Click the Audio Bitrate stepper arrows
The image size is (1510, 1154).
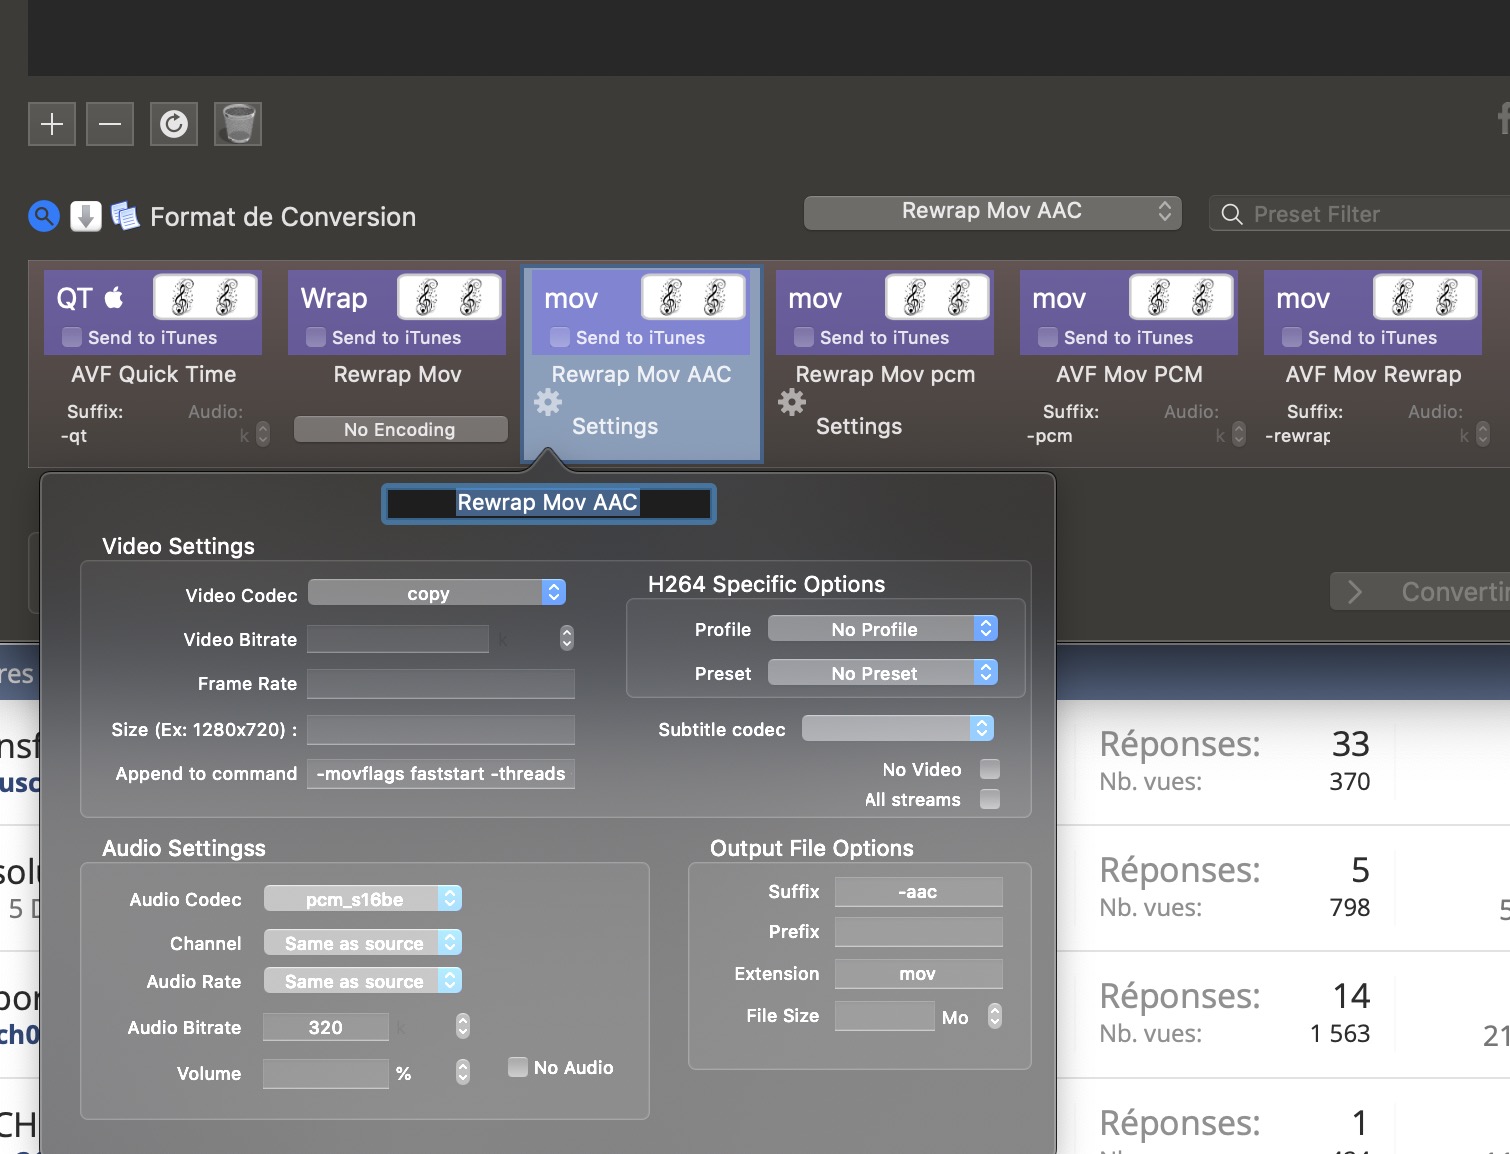pos(462,1026)
